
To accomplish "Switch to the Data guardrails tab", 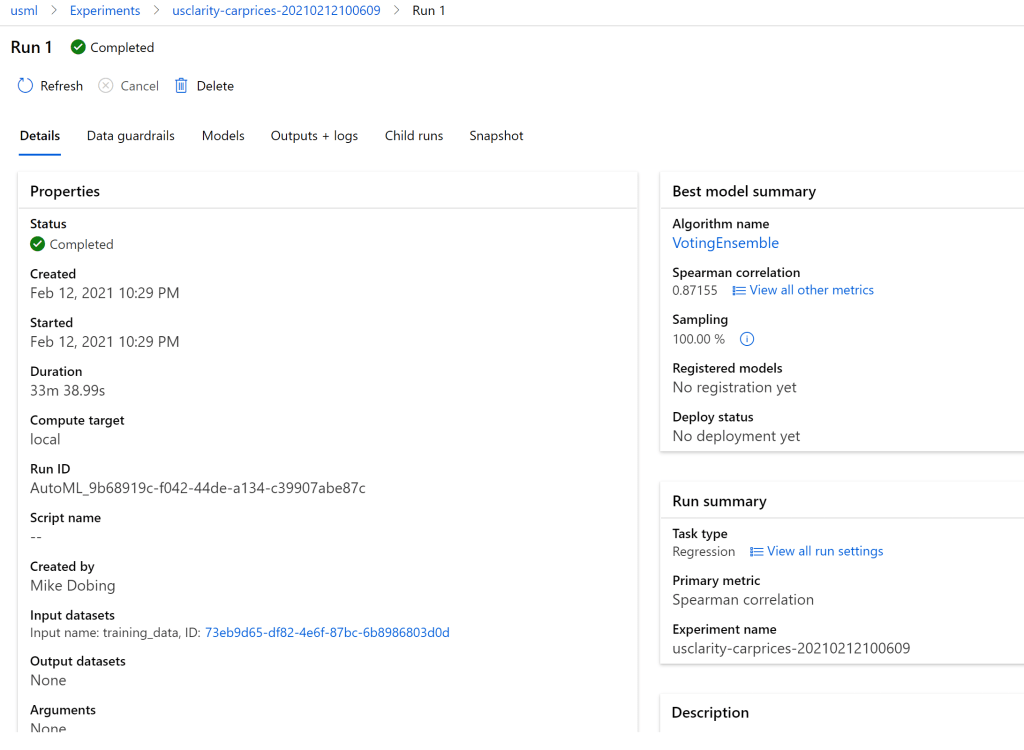I will click(131, 136).
